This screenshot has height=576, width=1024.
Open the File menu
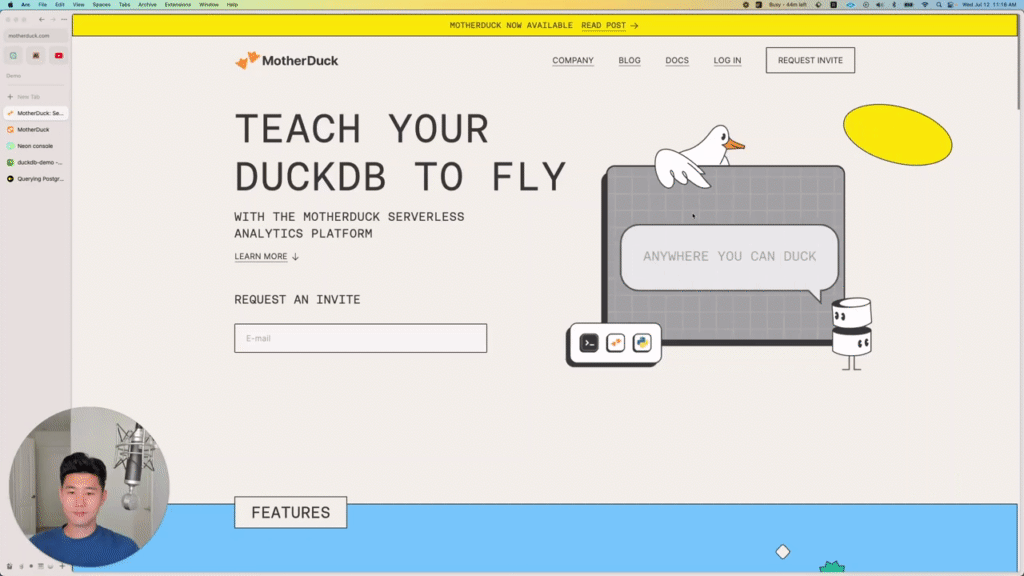tap(42, 5)
